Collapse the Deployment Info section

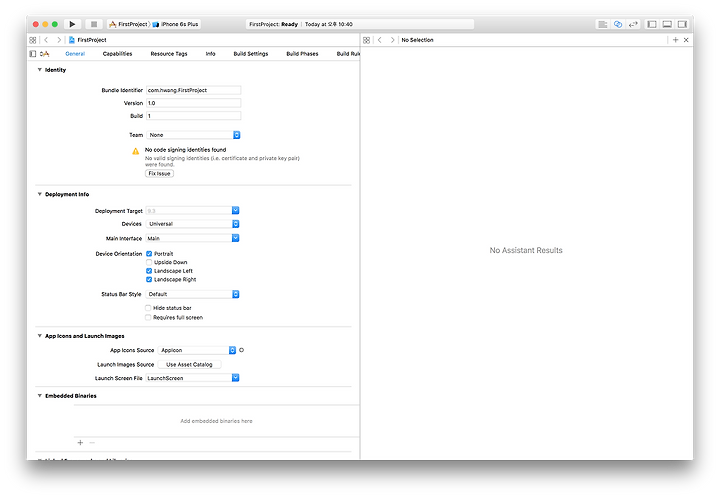[x=39, y=194]
